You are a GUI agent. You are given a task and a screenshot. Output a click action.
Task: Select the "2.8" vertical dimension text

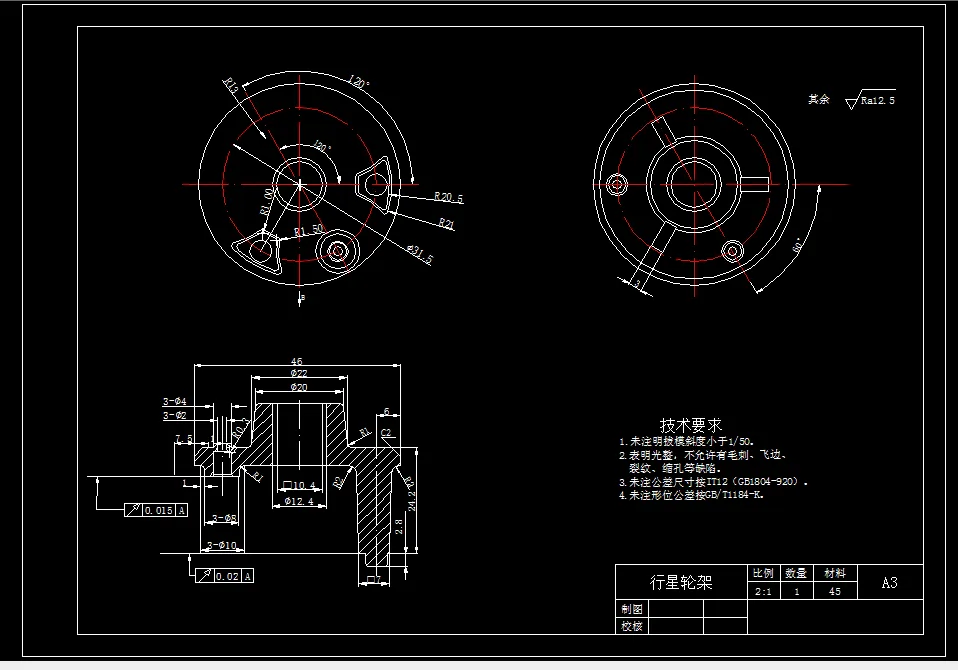point(398,526)
